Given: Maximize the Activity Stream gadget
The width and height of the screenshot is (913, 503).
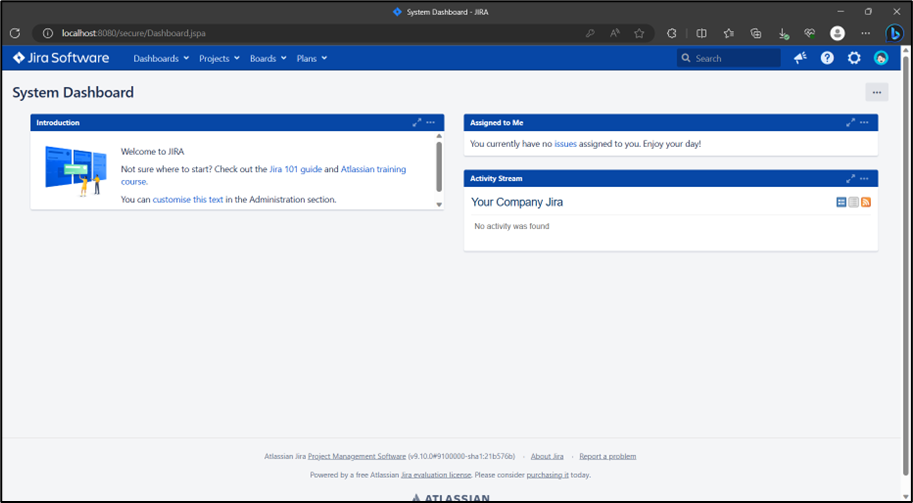Looking at the screenshot, I should [x=851, y=178].
